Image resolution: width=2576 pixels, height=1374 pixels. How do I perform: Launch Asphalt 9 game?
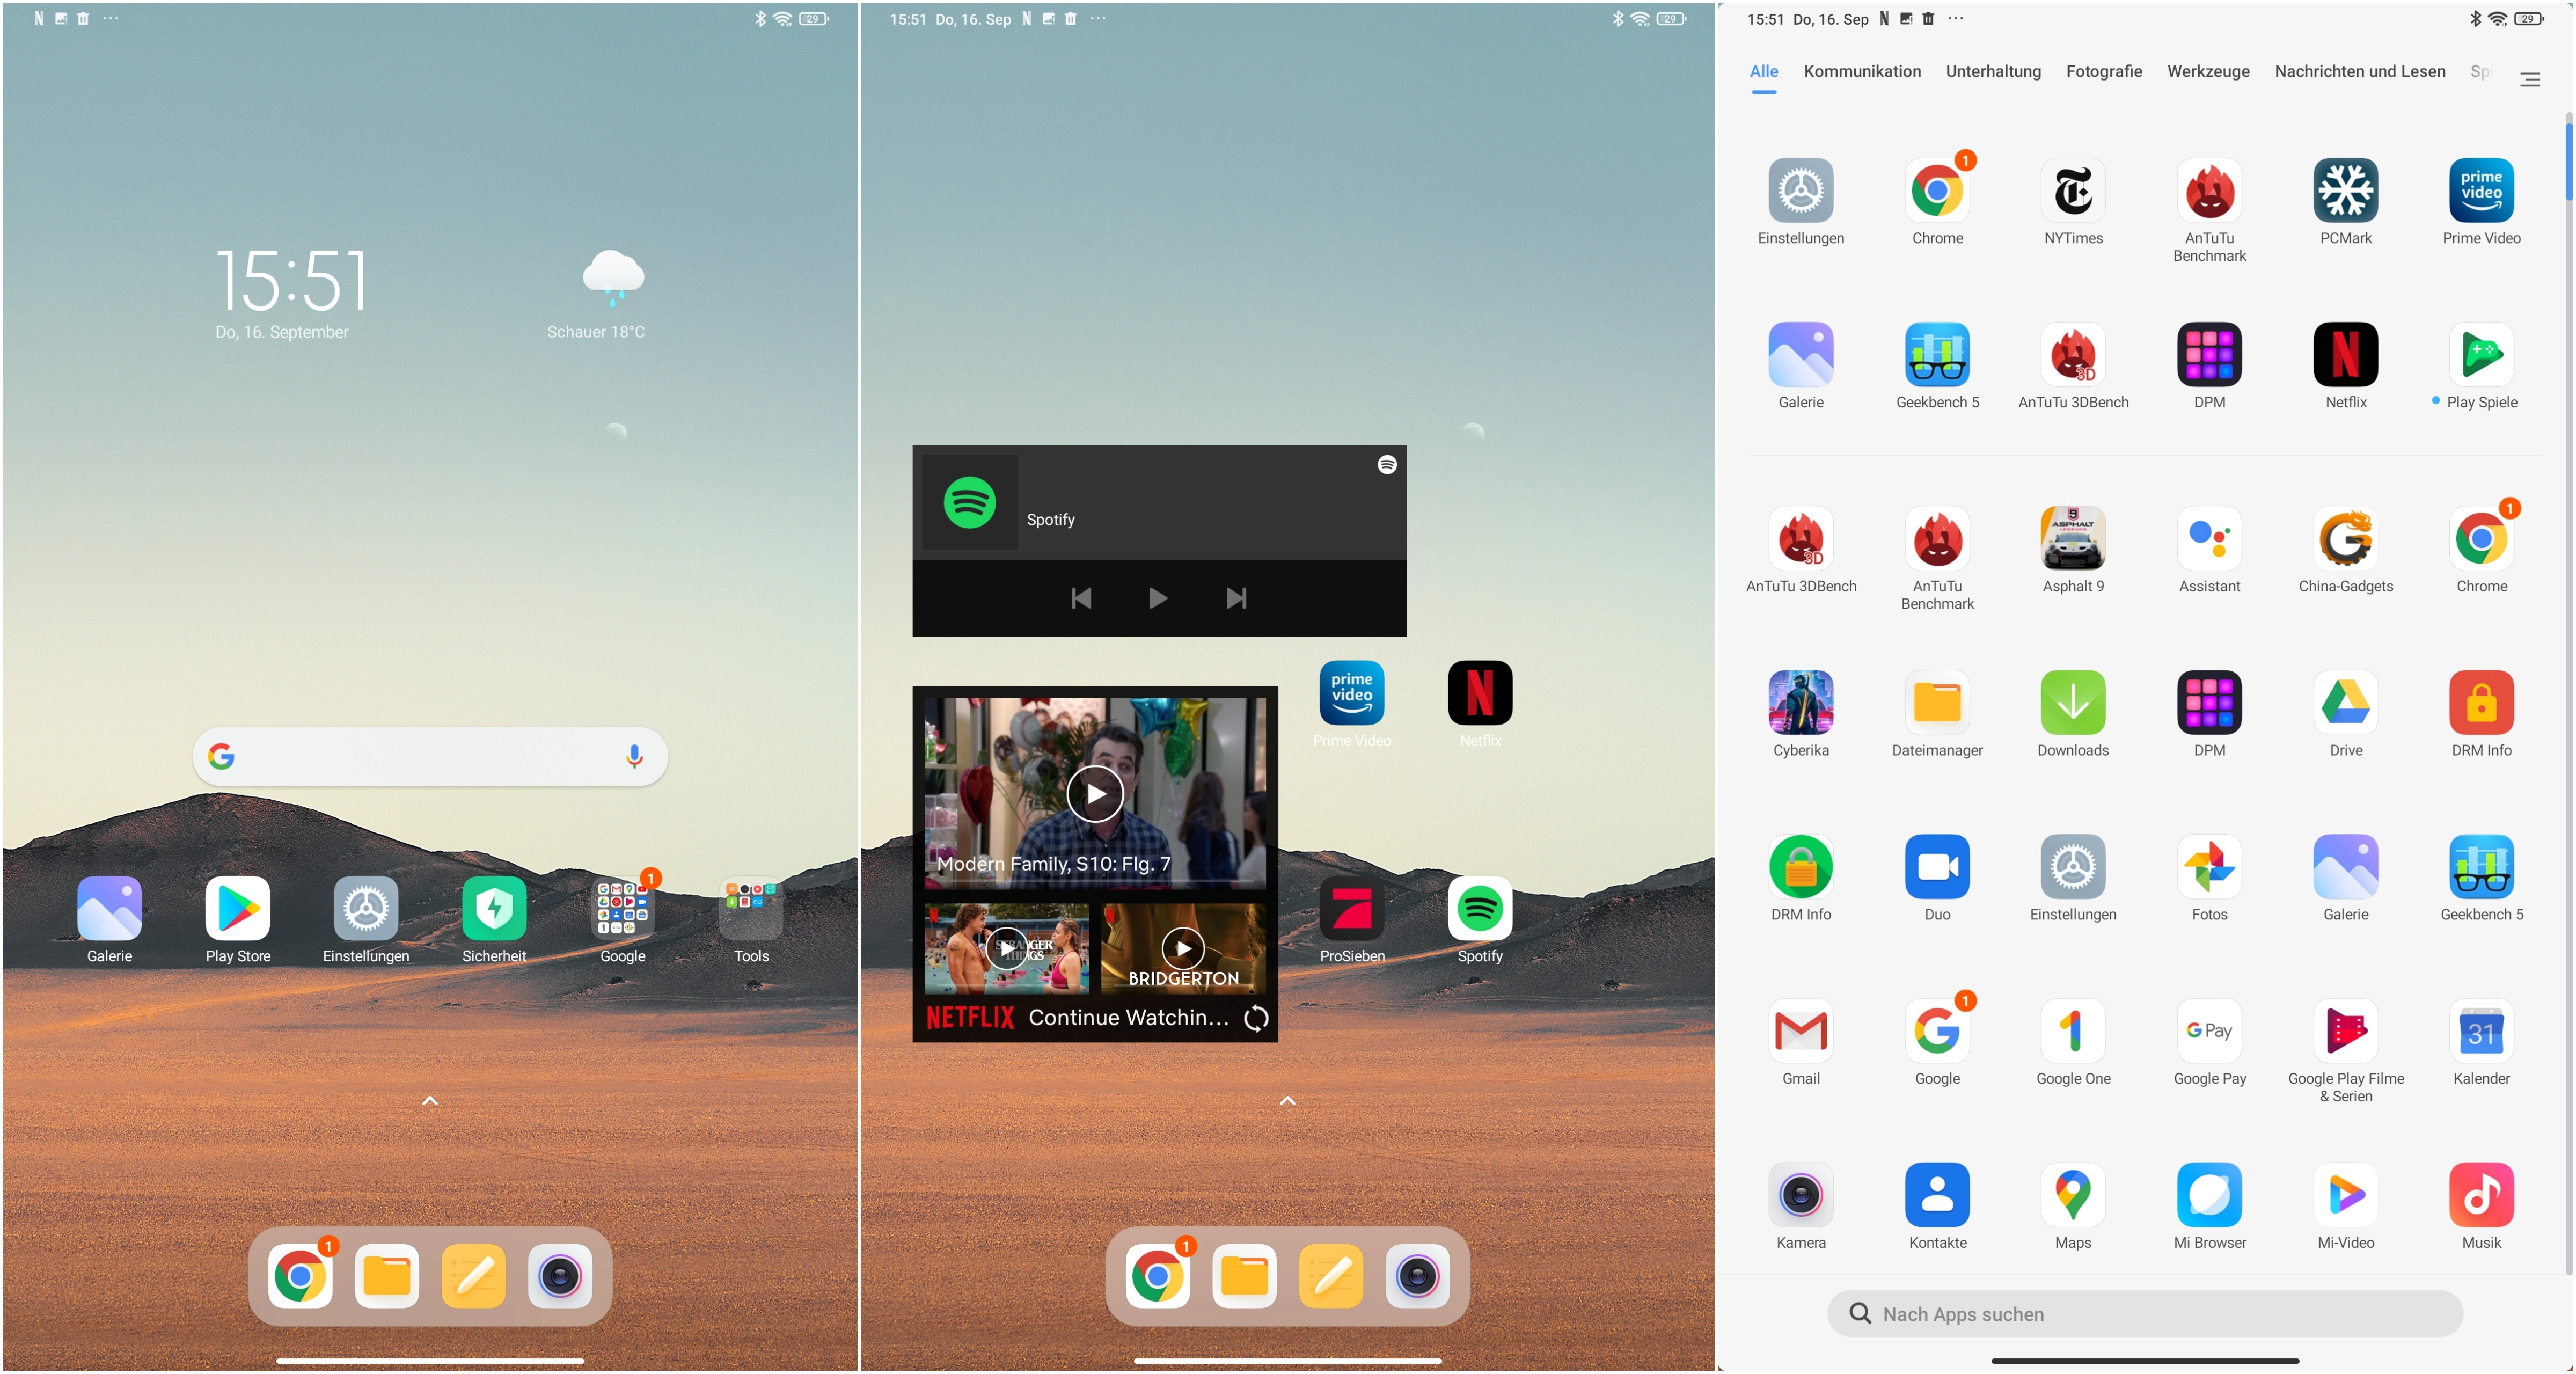click(2073, 538)
